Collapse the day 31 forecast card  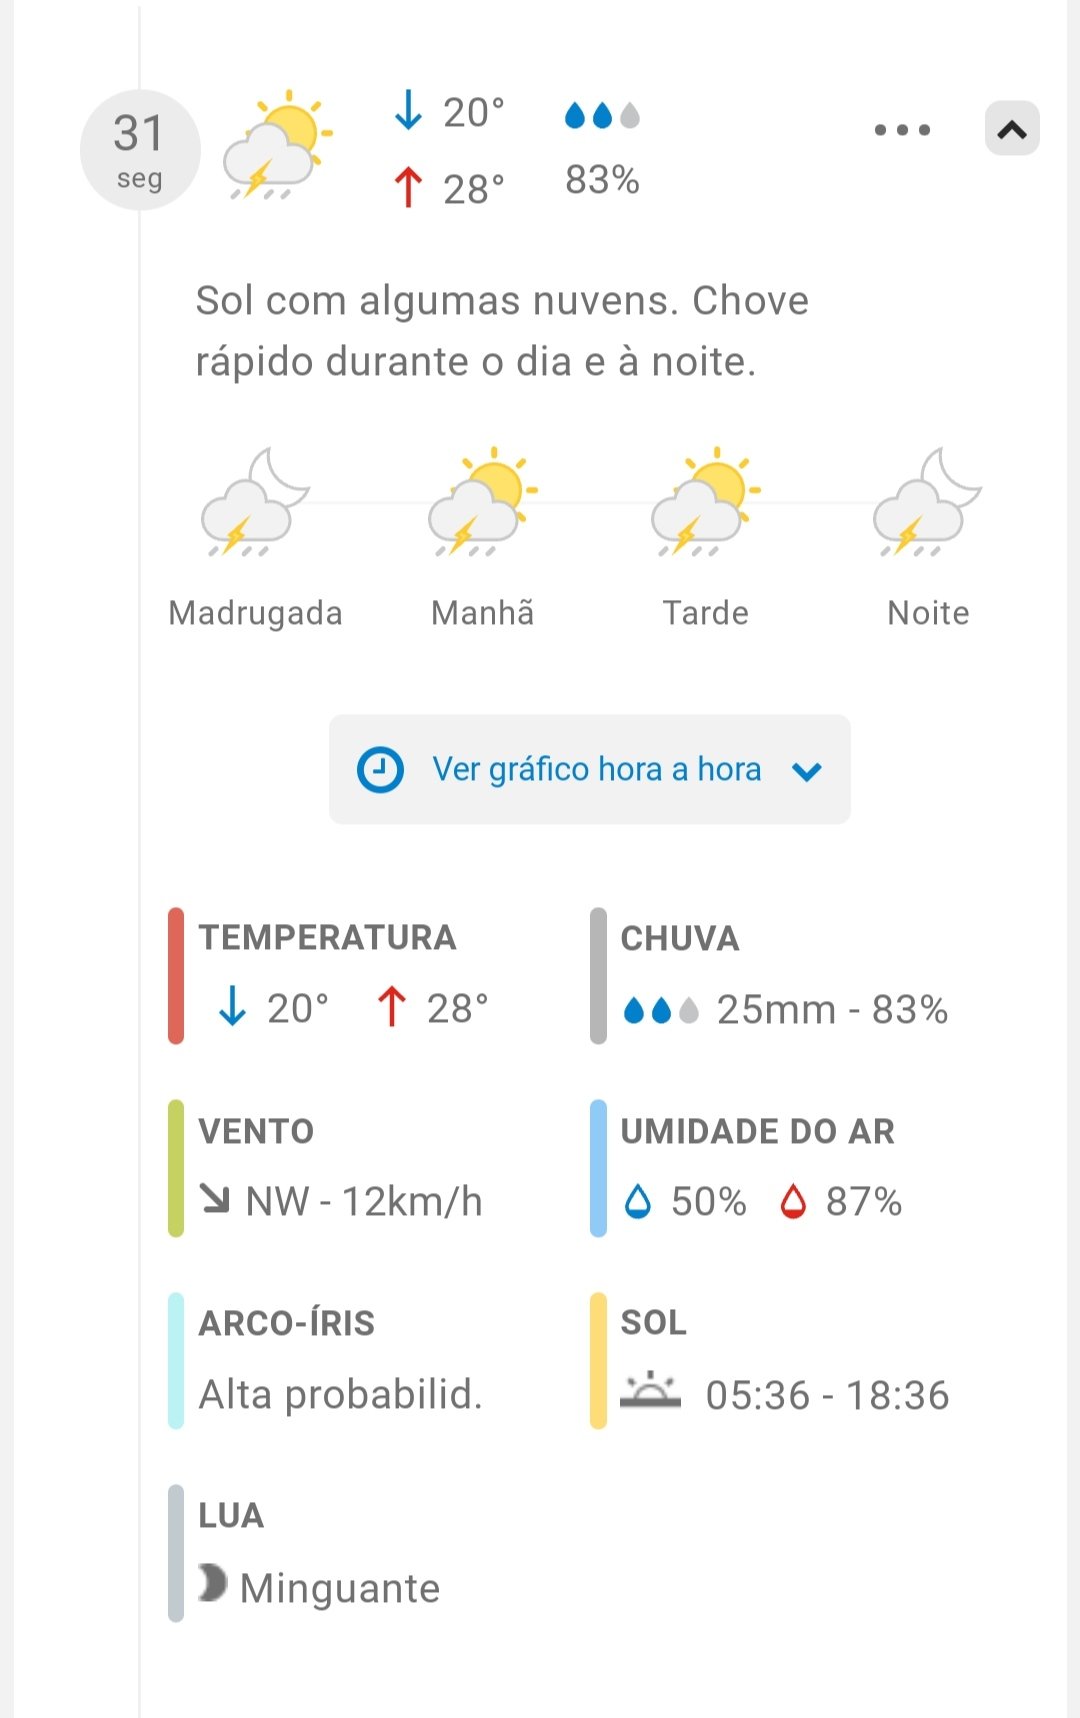tap(1012, 129)
